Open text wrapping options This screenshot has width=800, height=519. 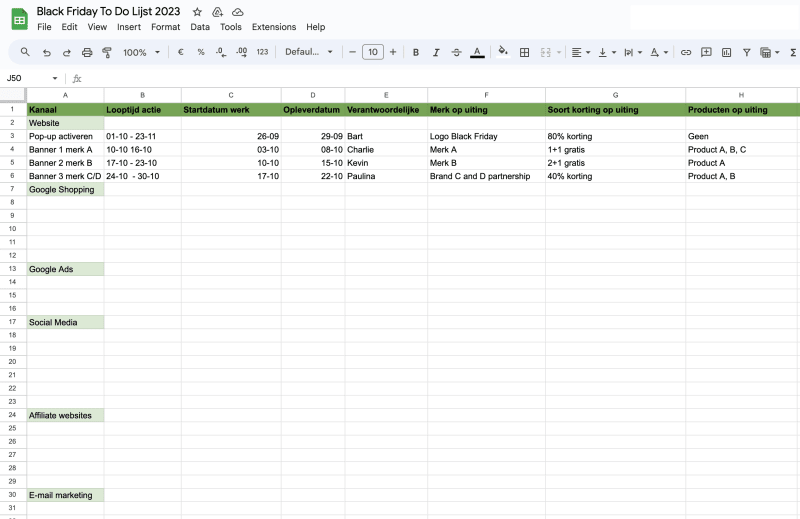tap(633, 52)
